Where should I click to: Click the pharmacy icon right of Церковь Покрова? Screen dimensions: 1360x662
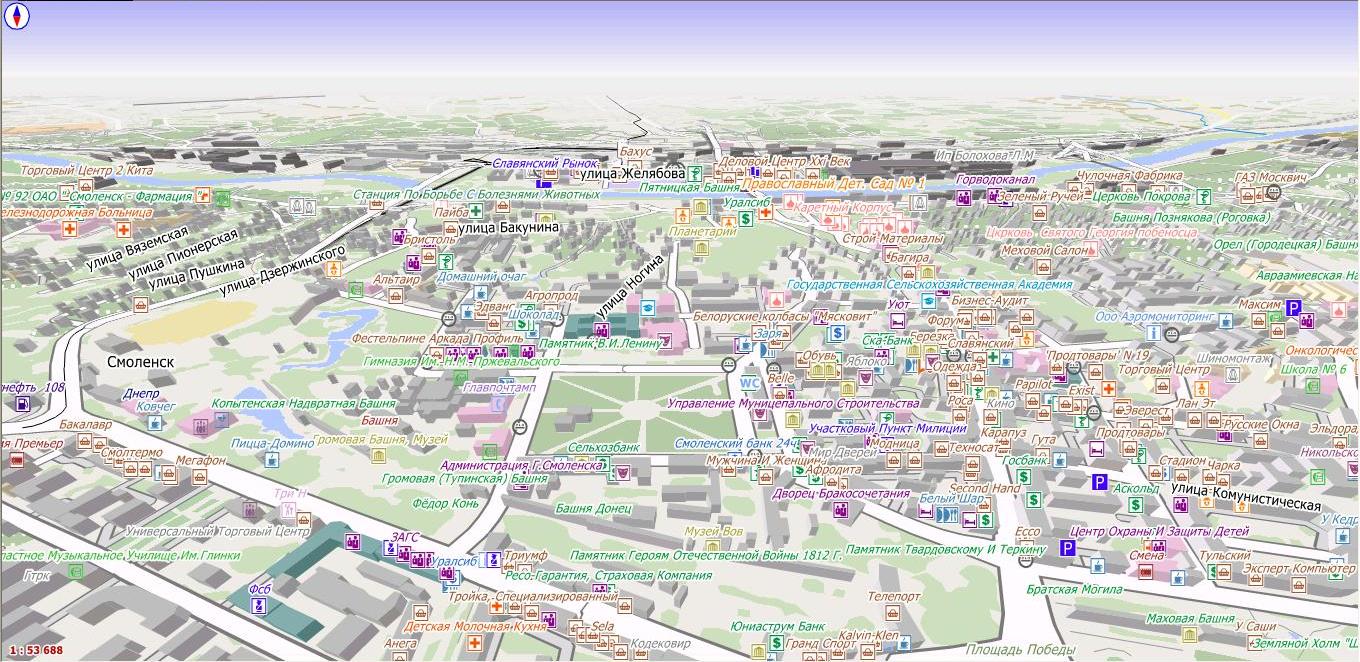pyautogui.click(x=1203, y=196)
